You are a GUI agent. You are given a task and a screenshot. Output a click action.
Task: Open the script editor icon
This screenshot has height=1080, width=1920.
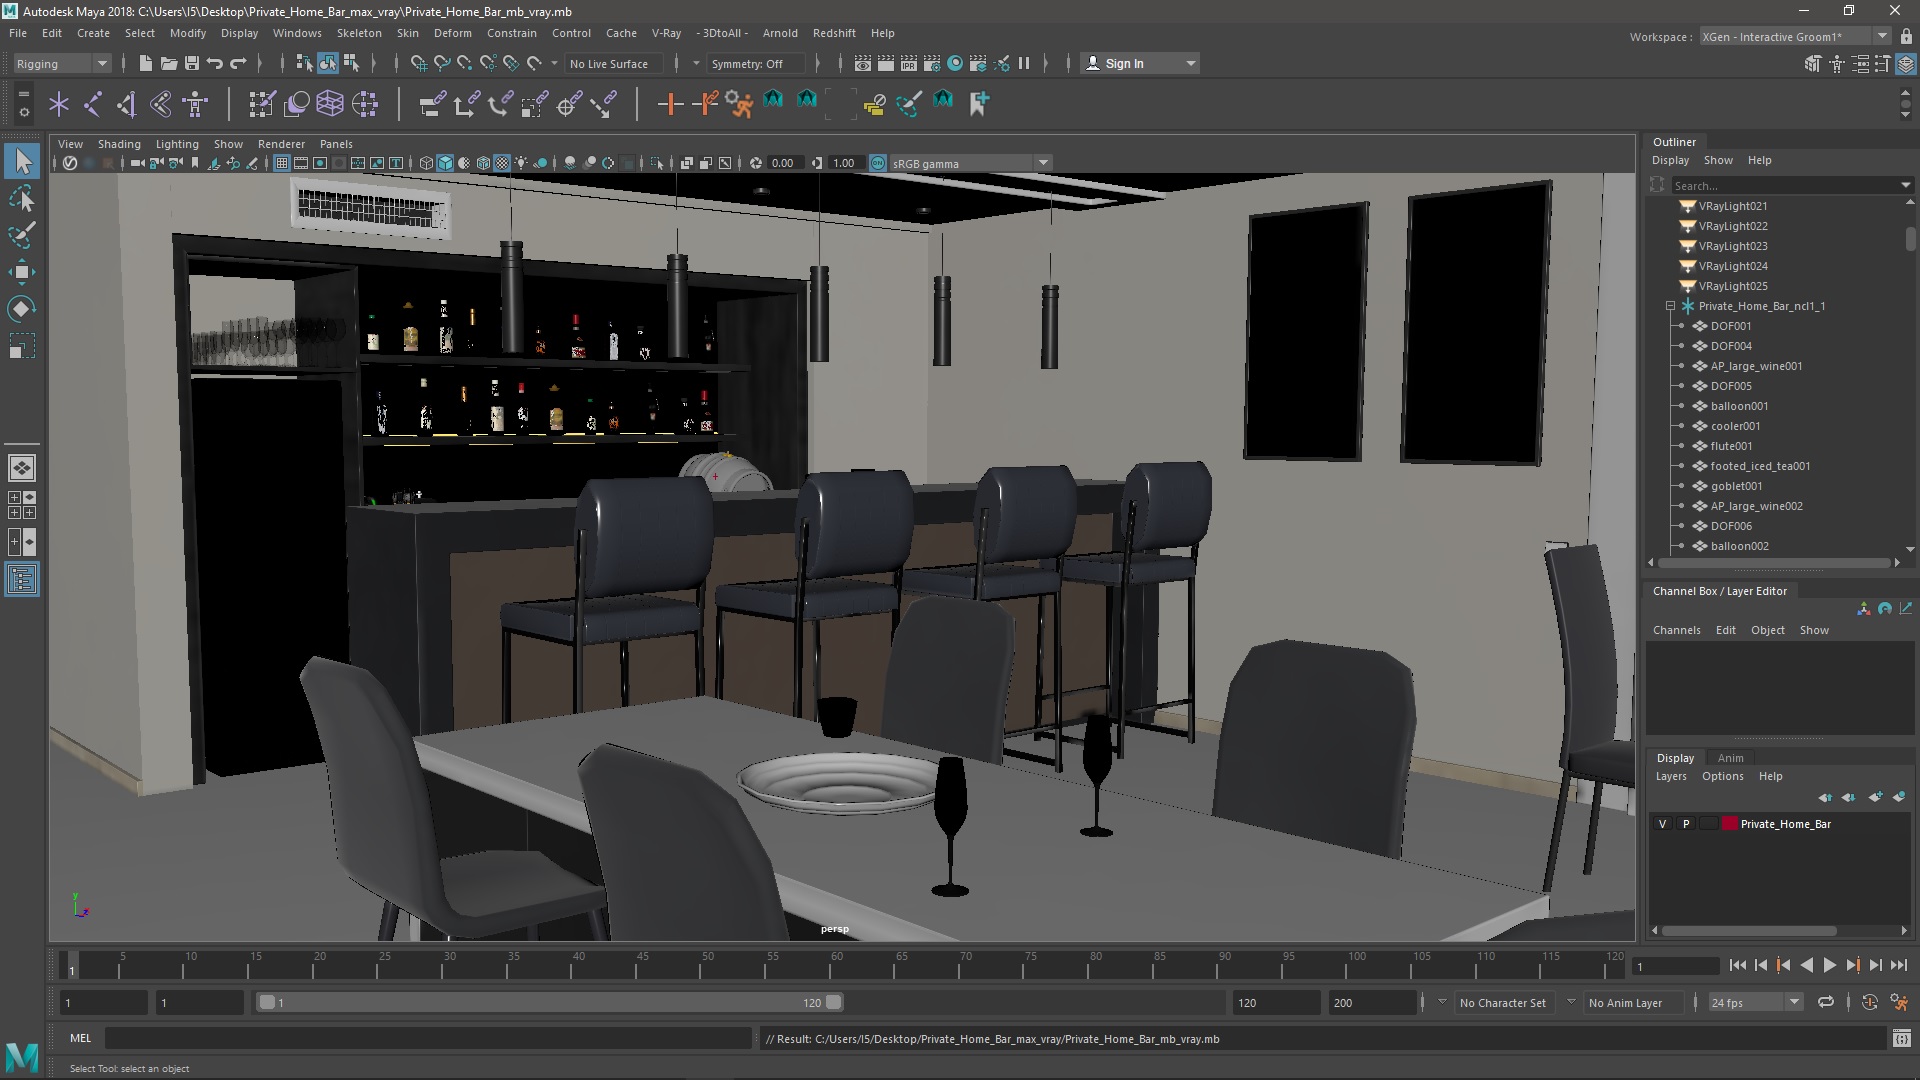1901,1039
